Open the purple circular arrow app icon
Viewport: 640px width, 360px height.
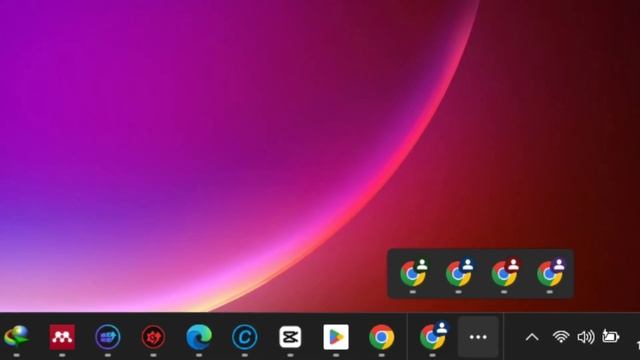(x=108, y=337)
